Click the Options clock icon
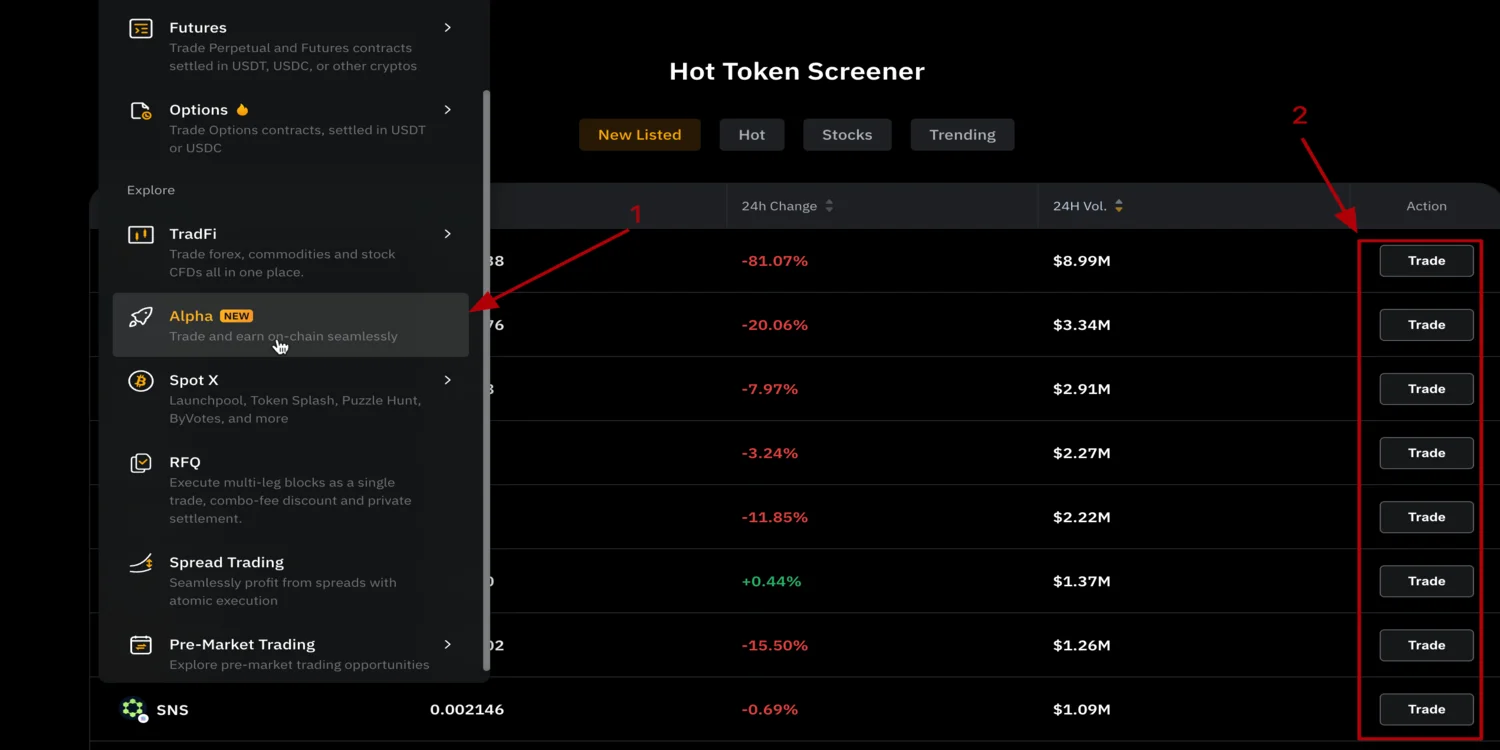The height and width of the screenshot is (750, 1500). pyautogui.click(x=141, y=111)
